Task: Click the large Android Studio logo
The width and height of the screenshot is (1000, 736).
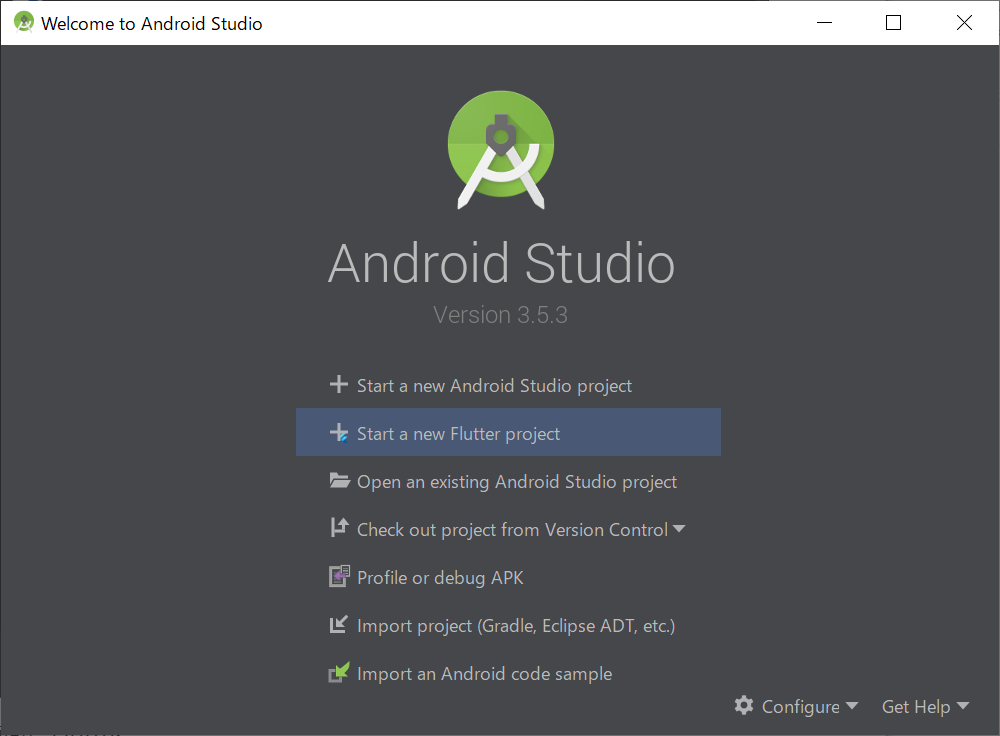Action: point(501,150)
